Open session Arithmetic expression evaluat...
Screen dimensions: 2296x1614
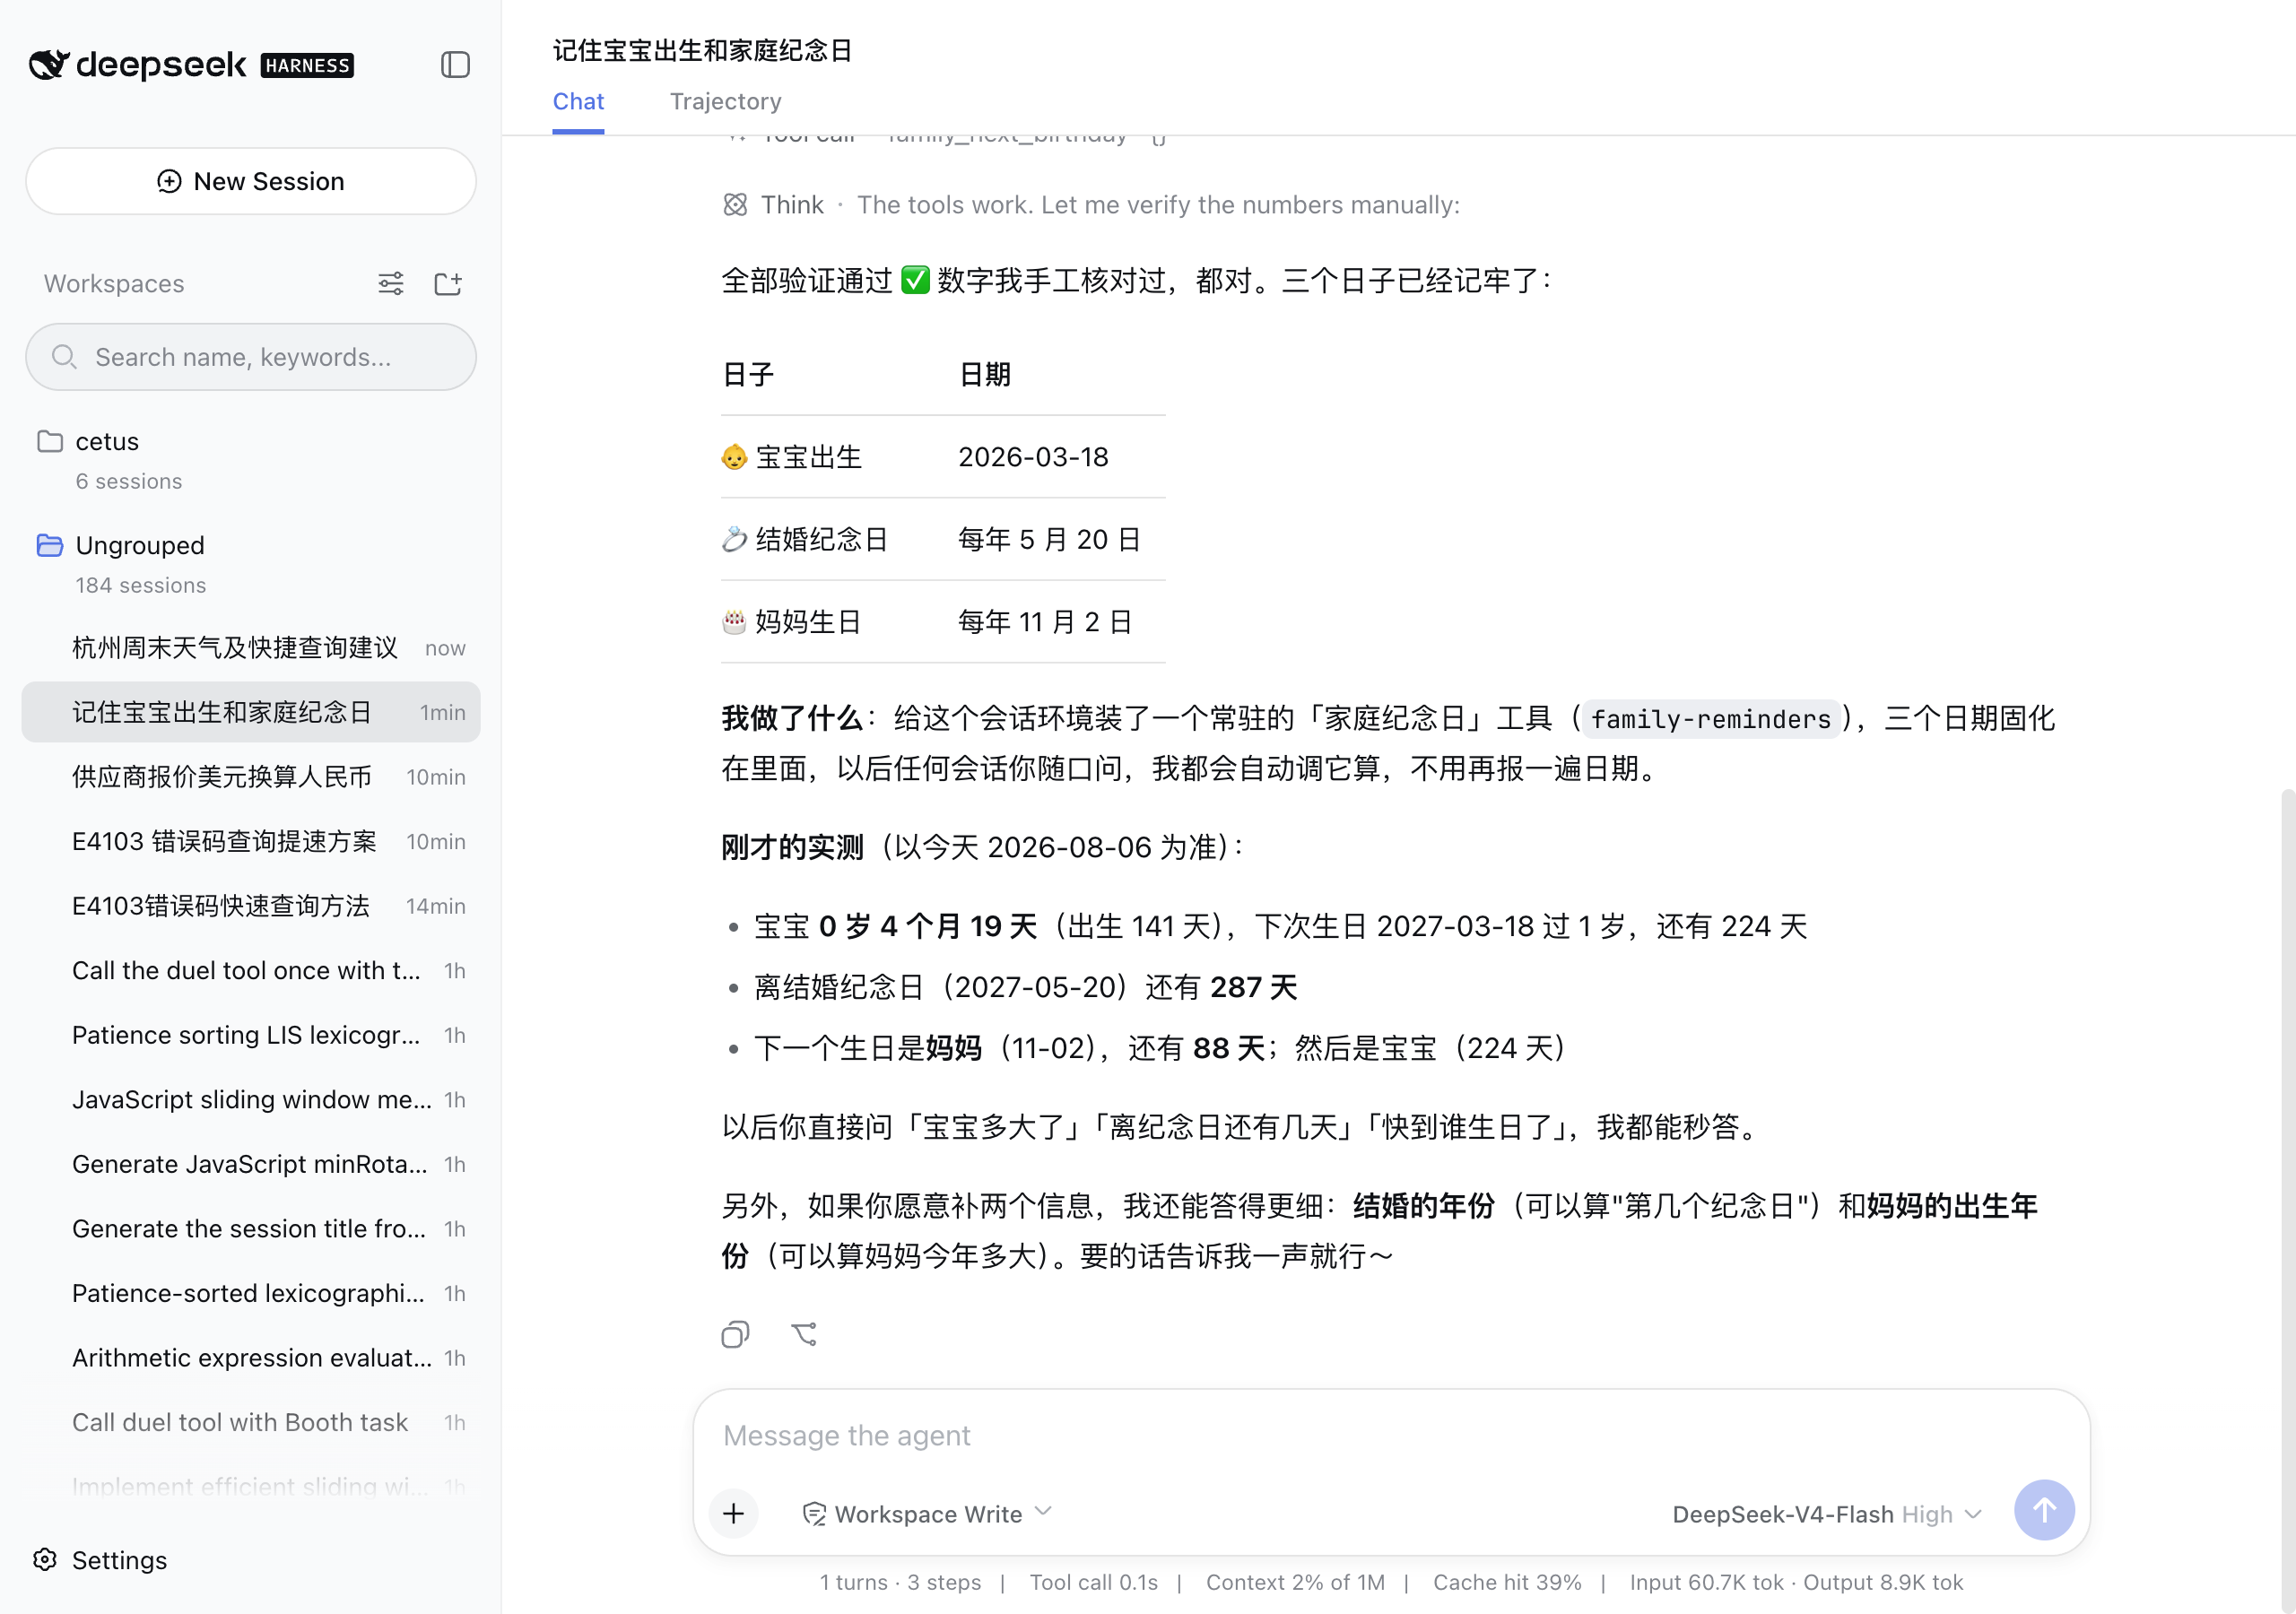point(251,1357)
